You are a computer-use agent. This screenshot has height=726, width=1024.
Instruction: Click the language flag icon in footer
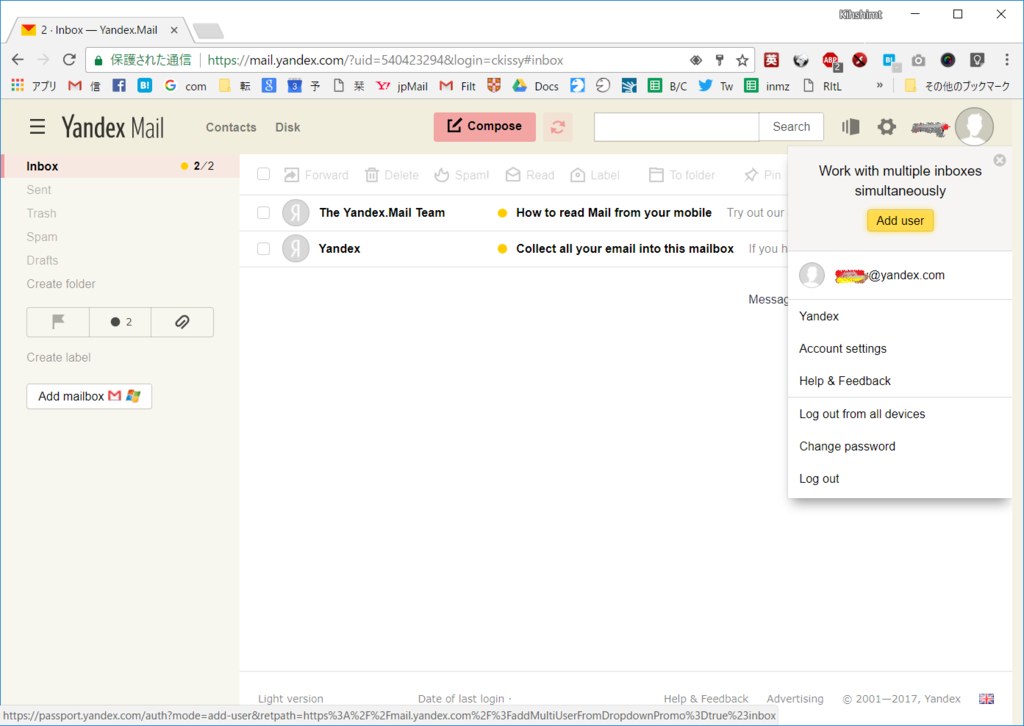(986, 699)
